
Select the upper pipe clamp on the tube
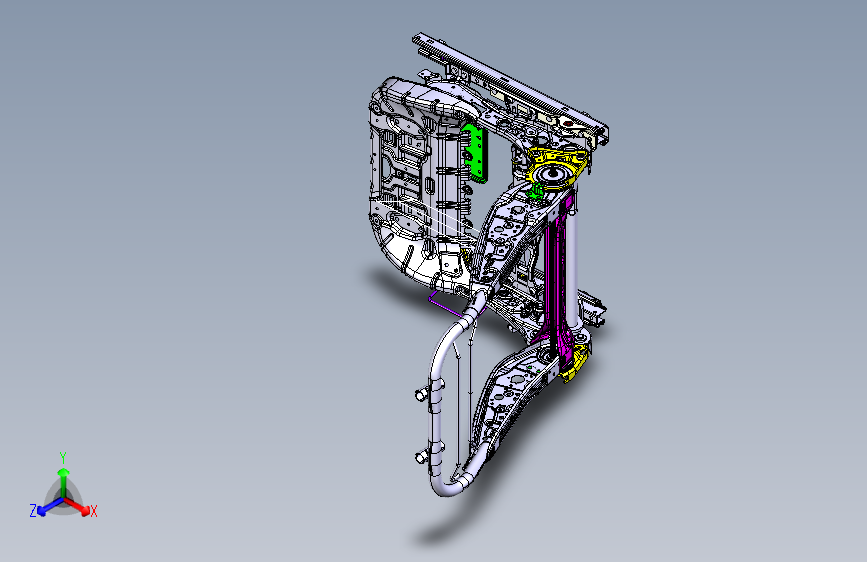(x=429, y=391)
